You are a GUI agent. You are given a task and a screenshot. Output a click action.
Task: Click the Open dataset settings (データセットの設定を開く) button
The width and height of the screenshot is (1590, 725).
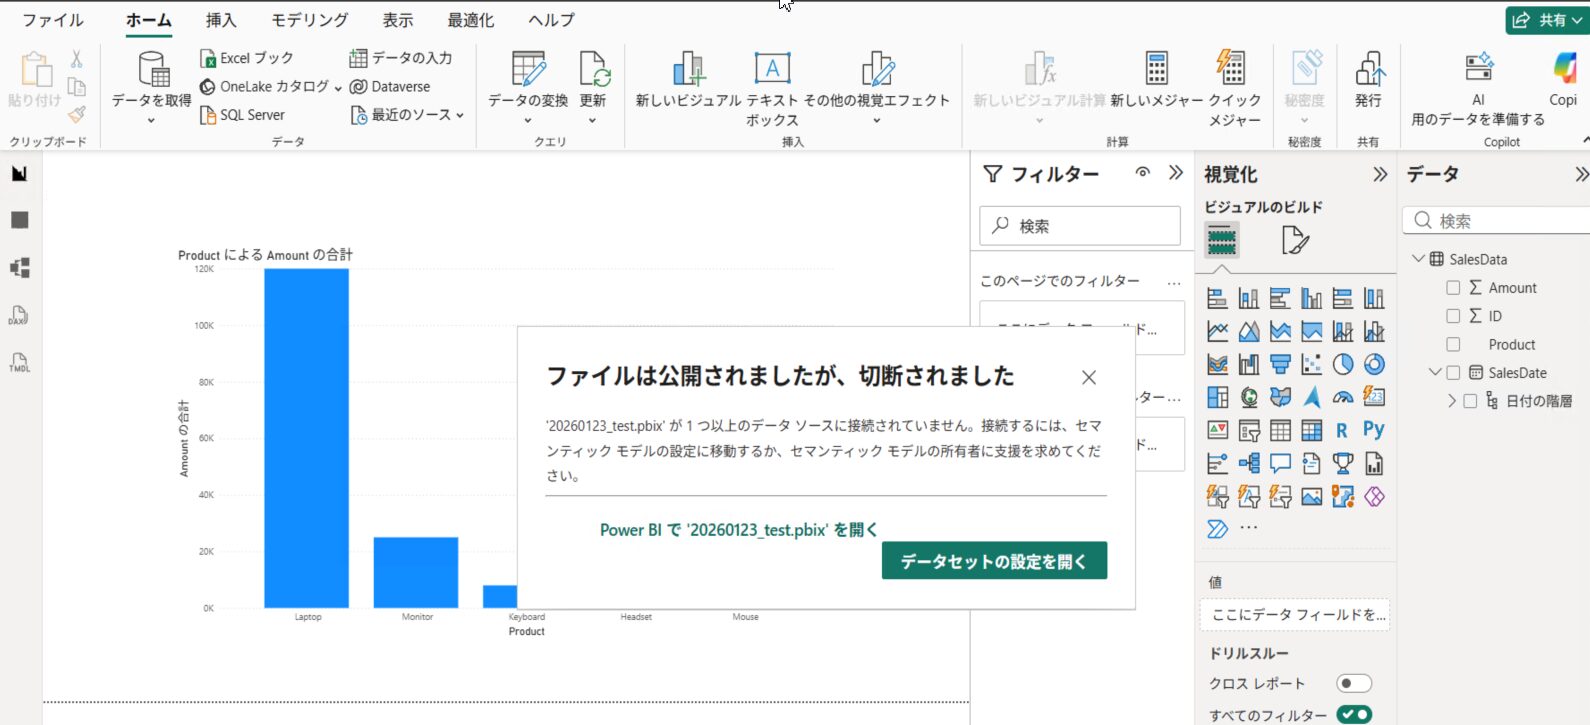pos(994,561)
